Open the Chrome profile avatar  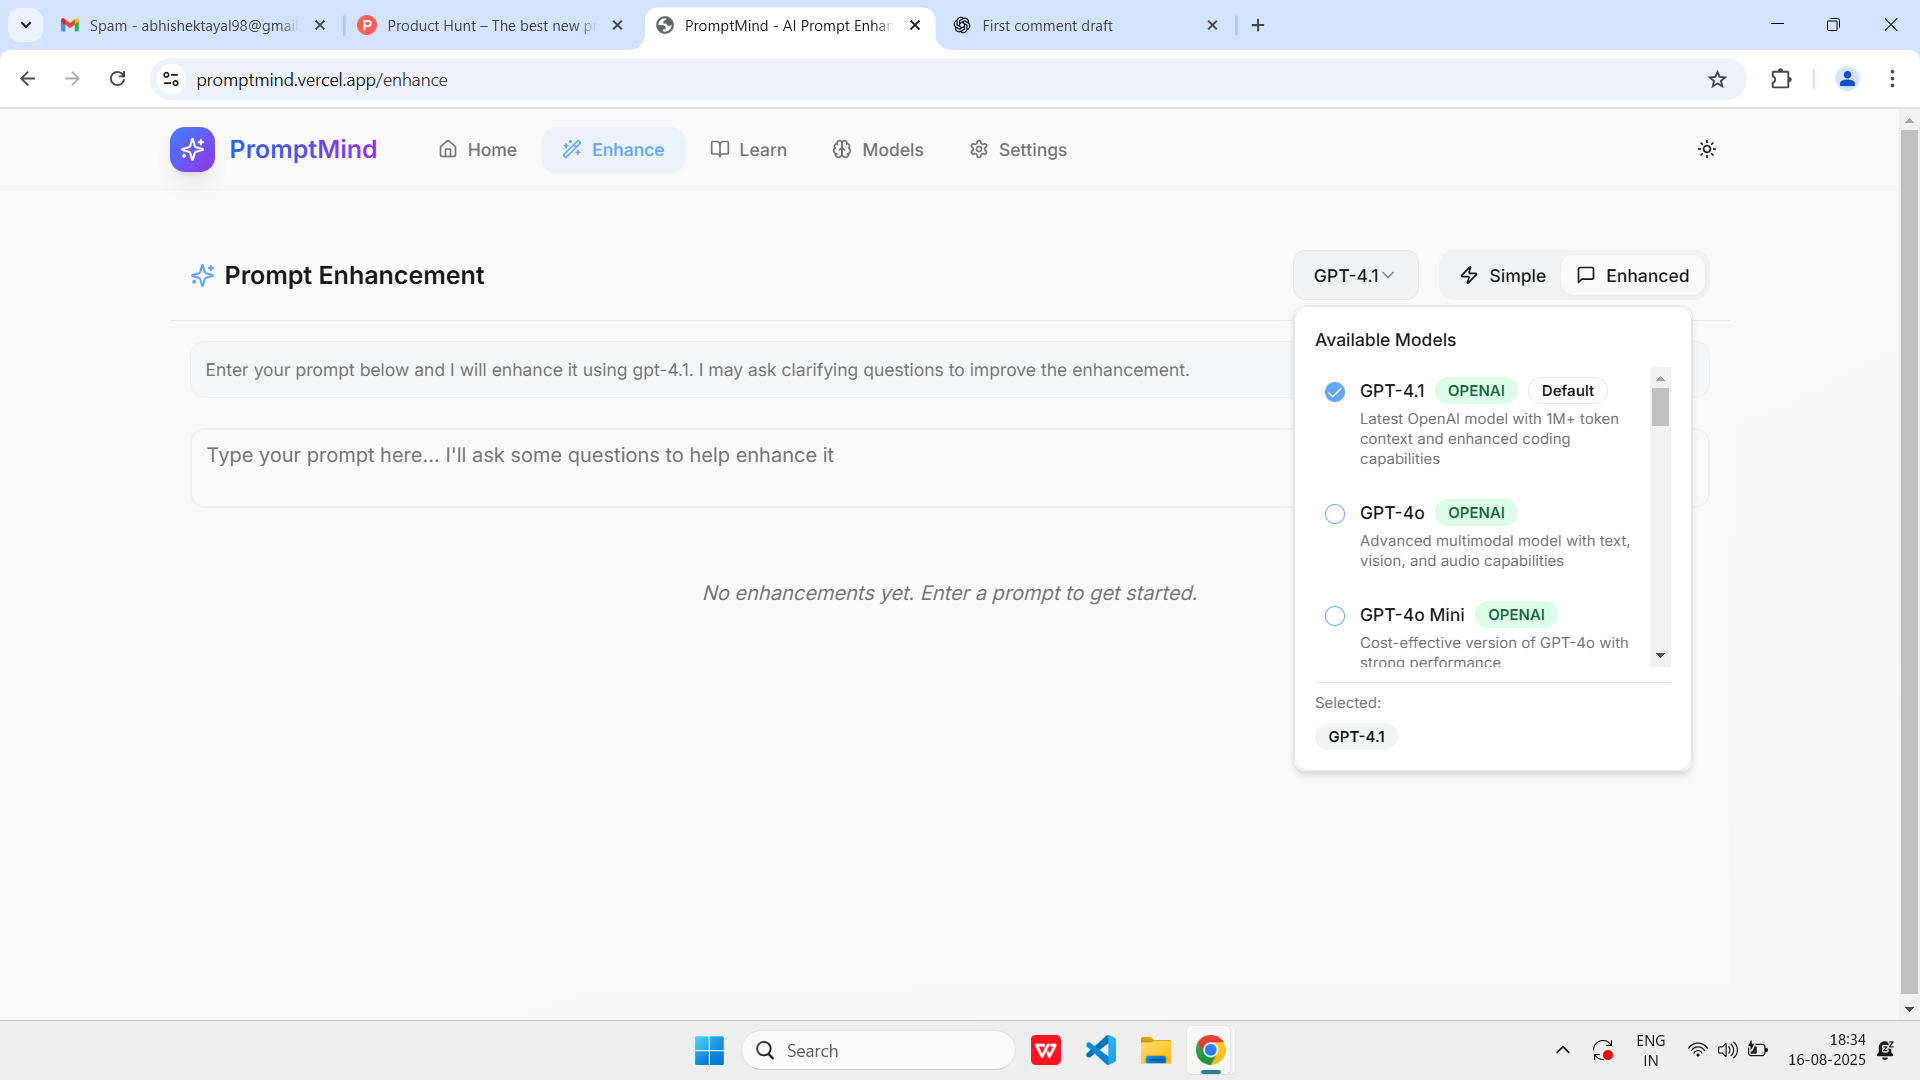point(1847,79)
